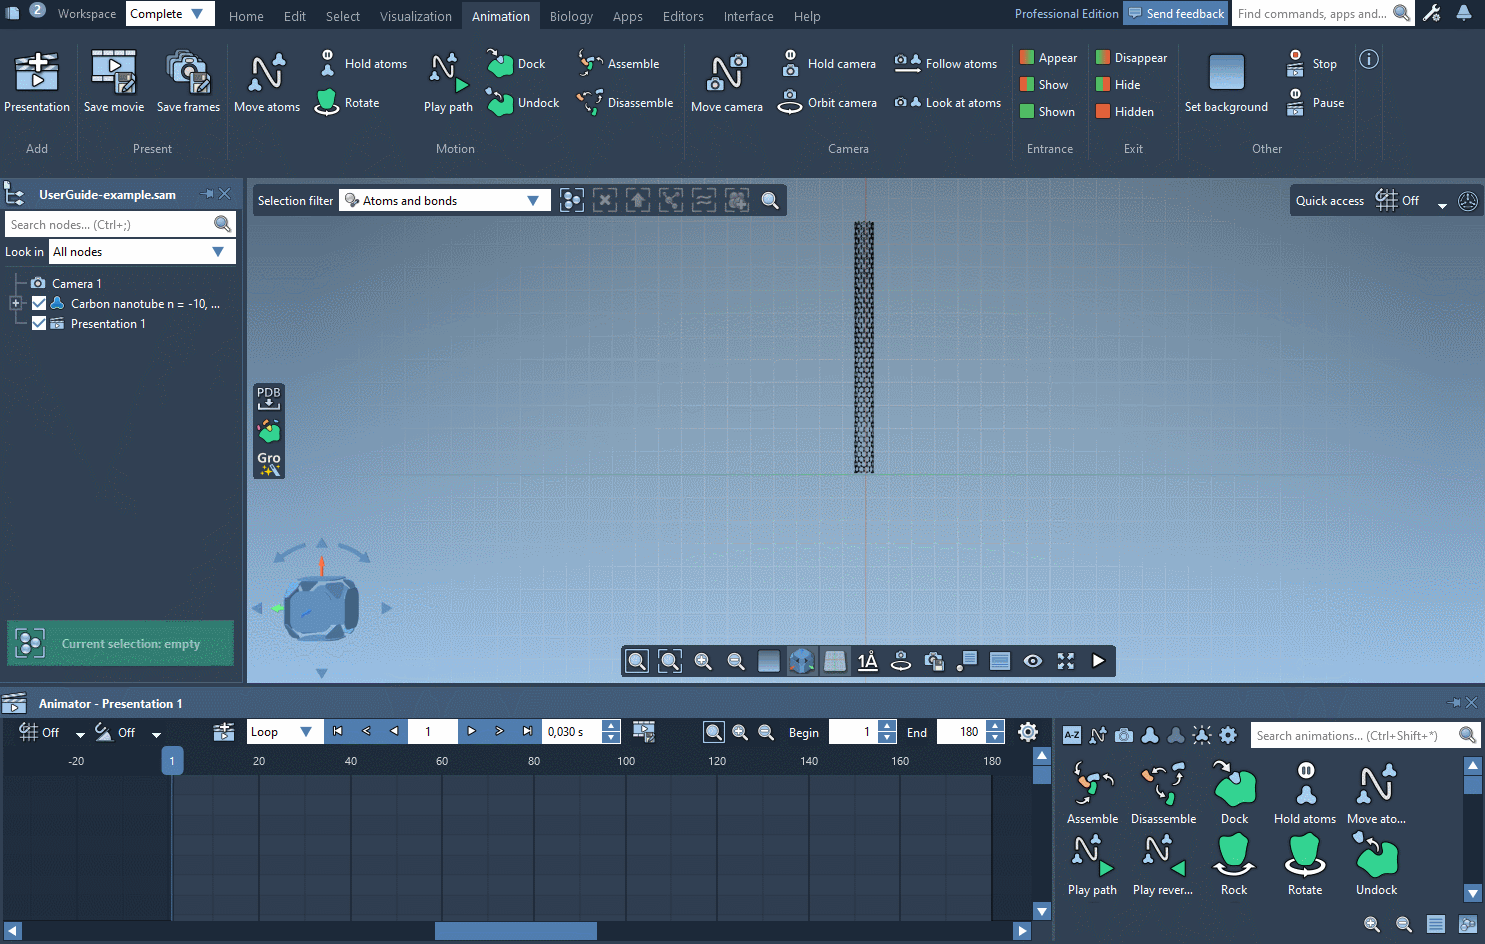Click the 1Å scale icon in viewport toolbar
The image size is (1485, 944).
[867, 661]
